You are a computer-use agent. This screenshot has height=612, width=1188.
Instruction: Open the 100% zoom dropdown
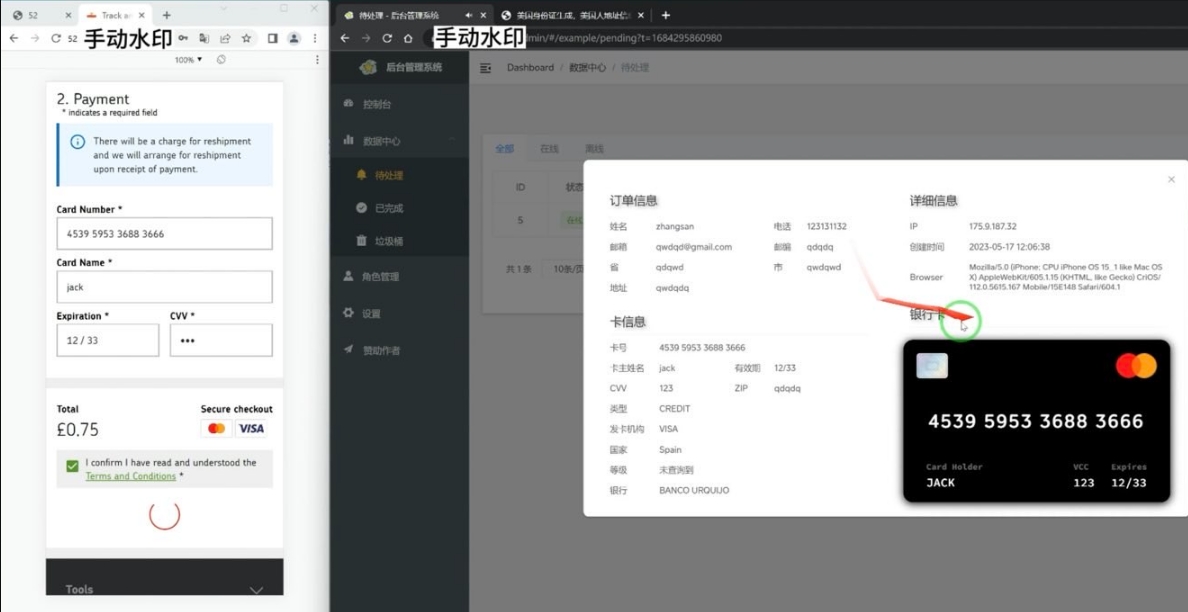(x=189, y=59)
